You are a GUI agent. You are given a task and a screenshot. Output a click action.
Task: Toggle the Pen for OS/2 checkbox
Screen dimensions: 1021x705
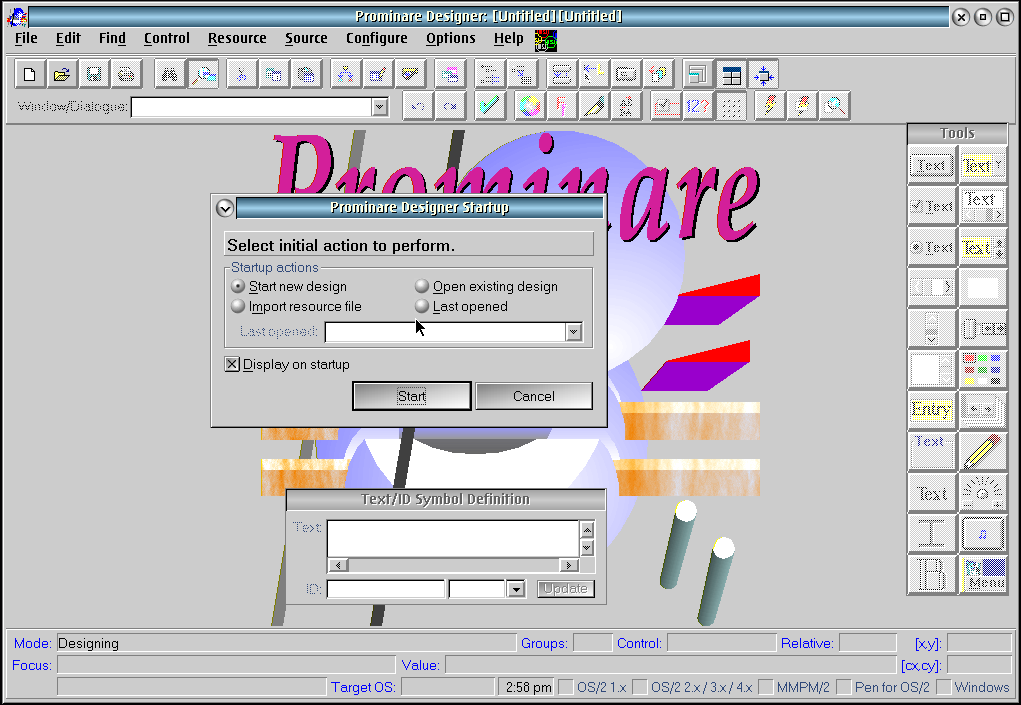(x=844, y=687)
